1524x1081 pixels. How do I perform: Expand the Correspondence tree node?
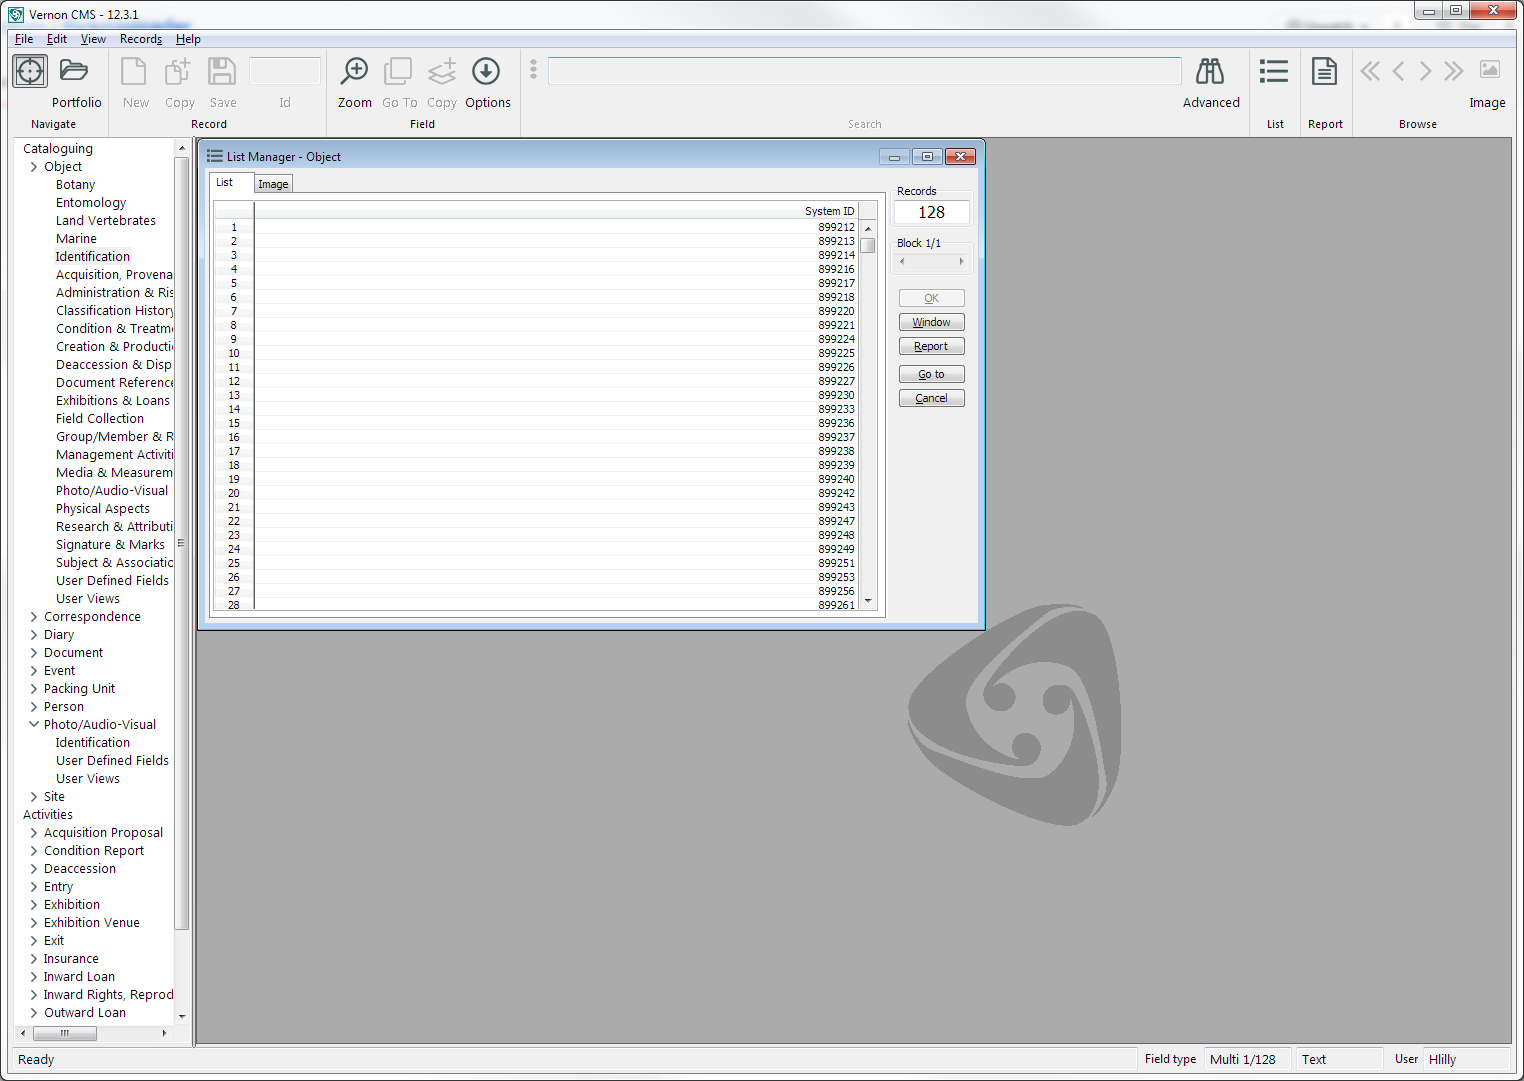[x=34, y=617]
